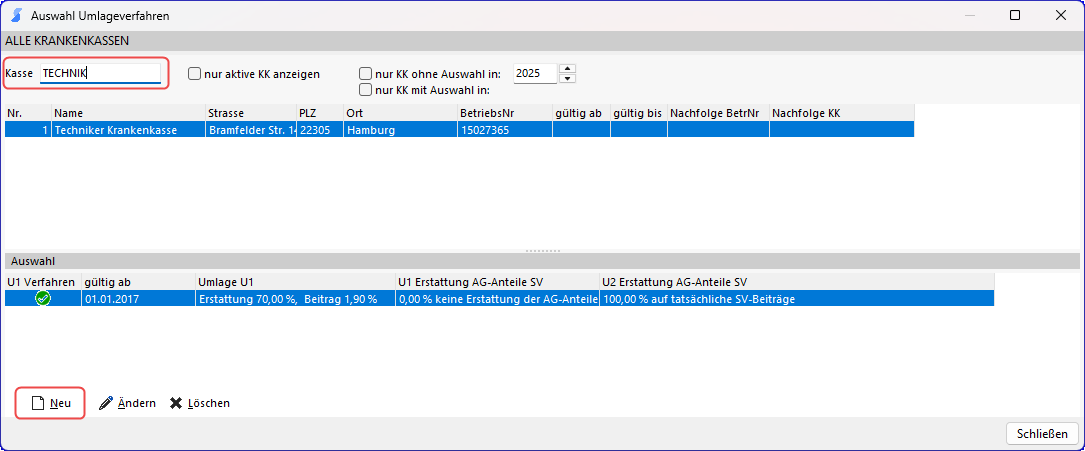
Task: Click the 'U1 Verfahren' column header
Action: pos(43,282)
